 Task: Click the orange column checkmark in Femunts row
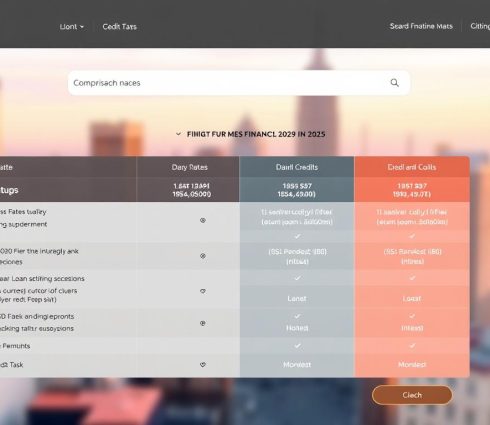click(x=412, y=346)
